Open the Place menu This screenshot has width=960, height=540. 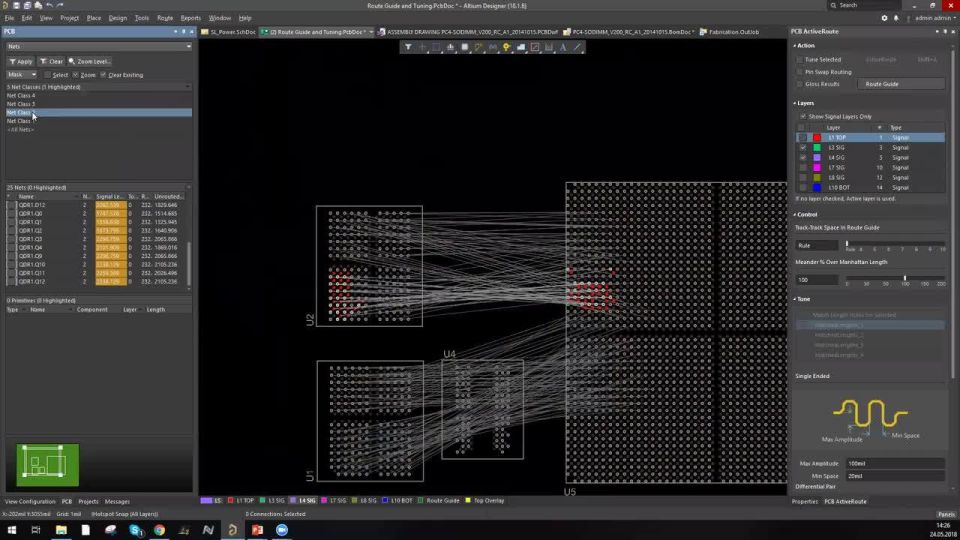tap(94, 18)
